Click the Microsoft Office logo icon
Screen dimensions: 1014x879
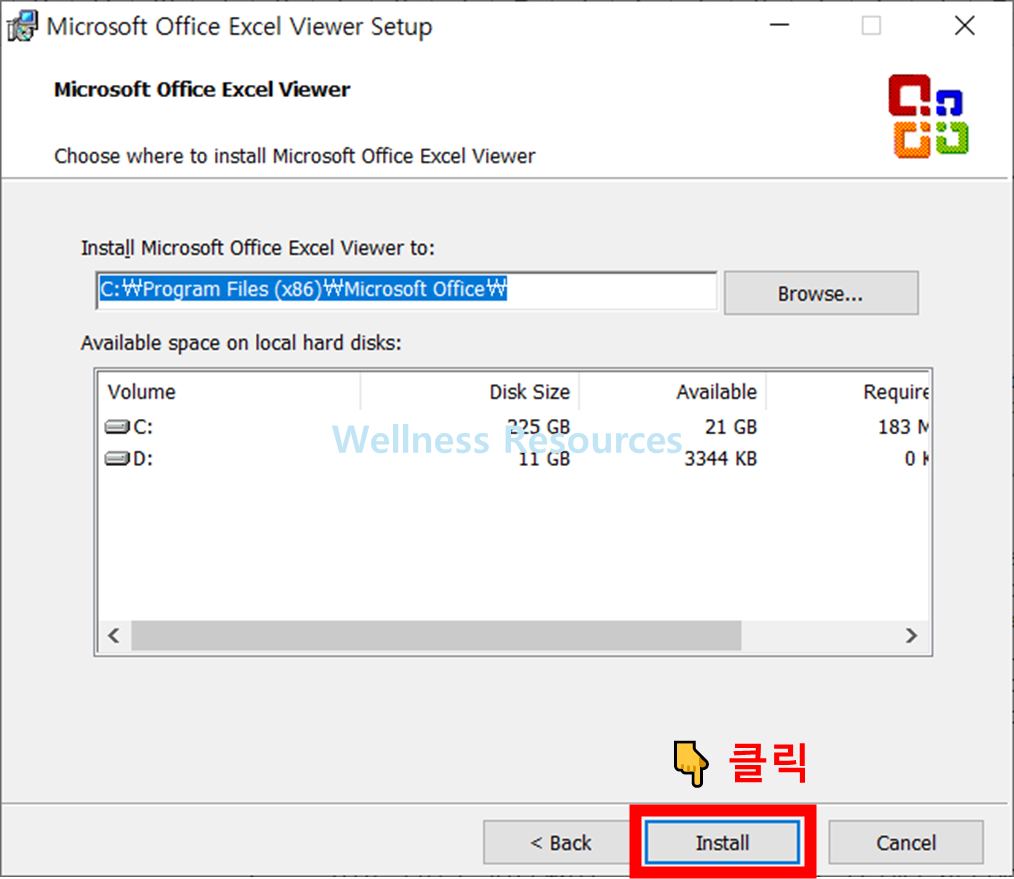pos(928,116)
